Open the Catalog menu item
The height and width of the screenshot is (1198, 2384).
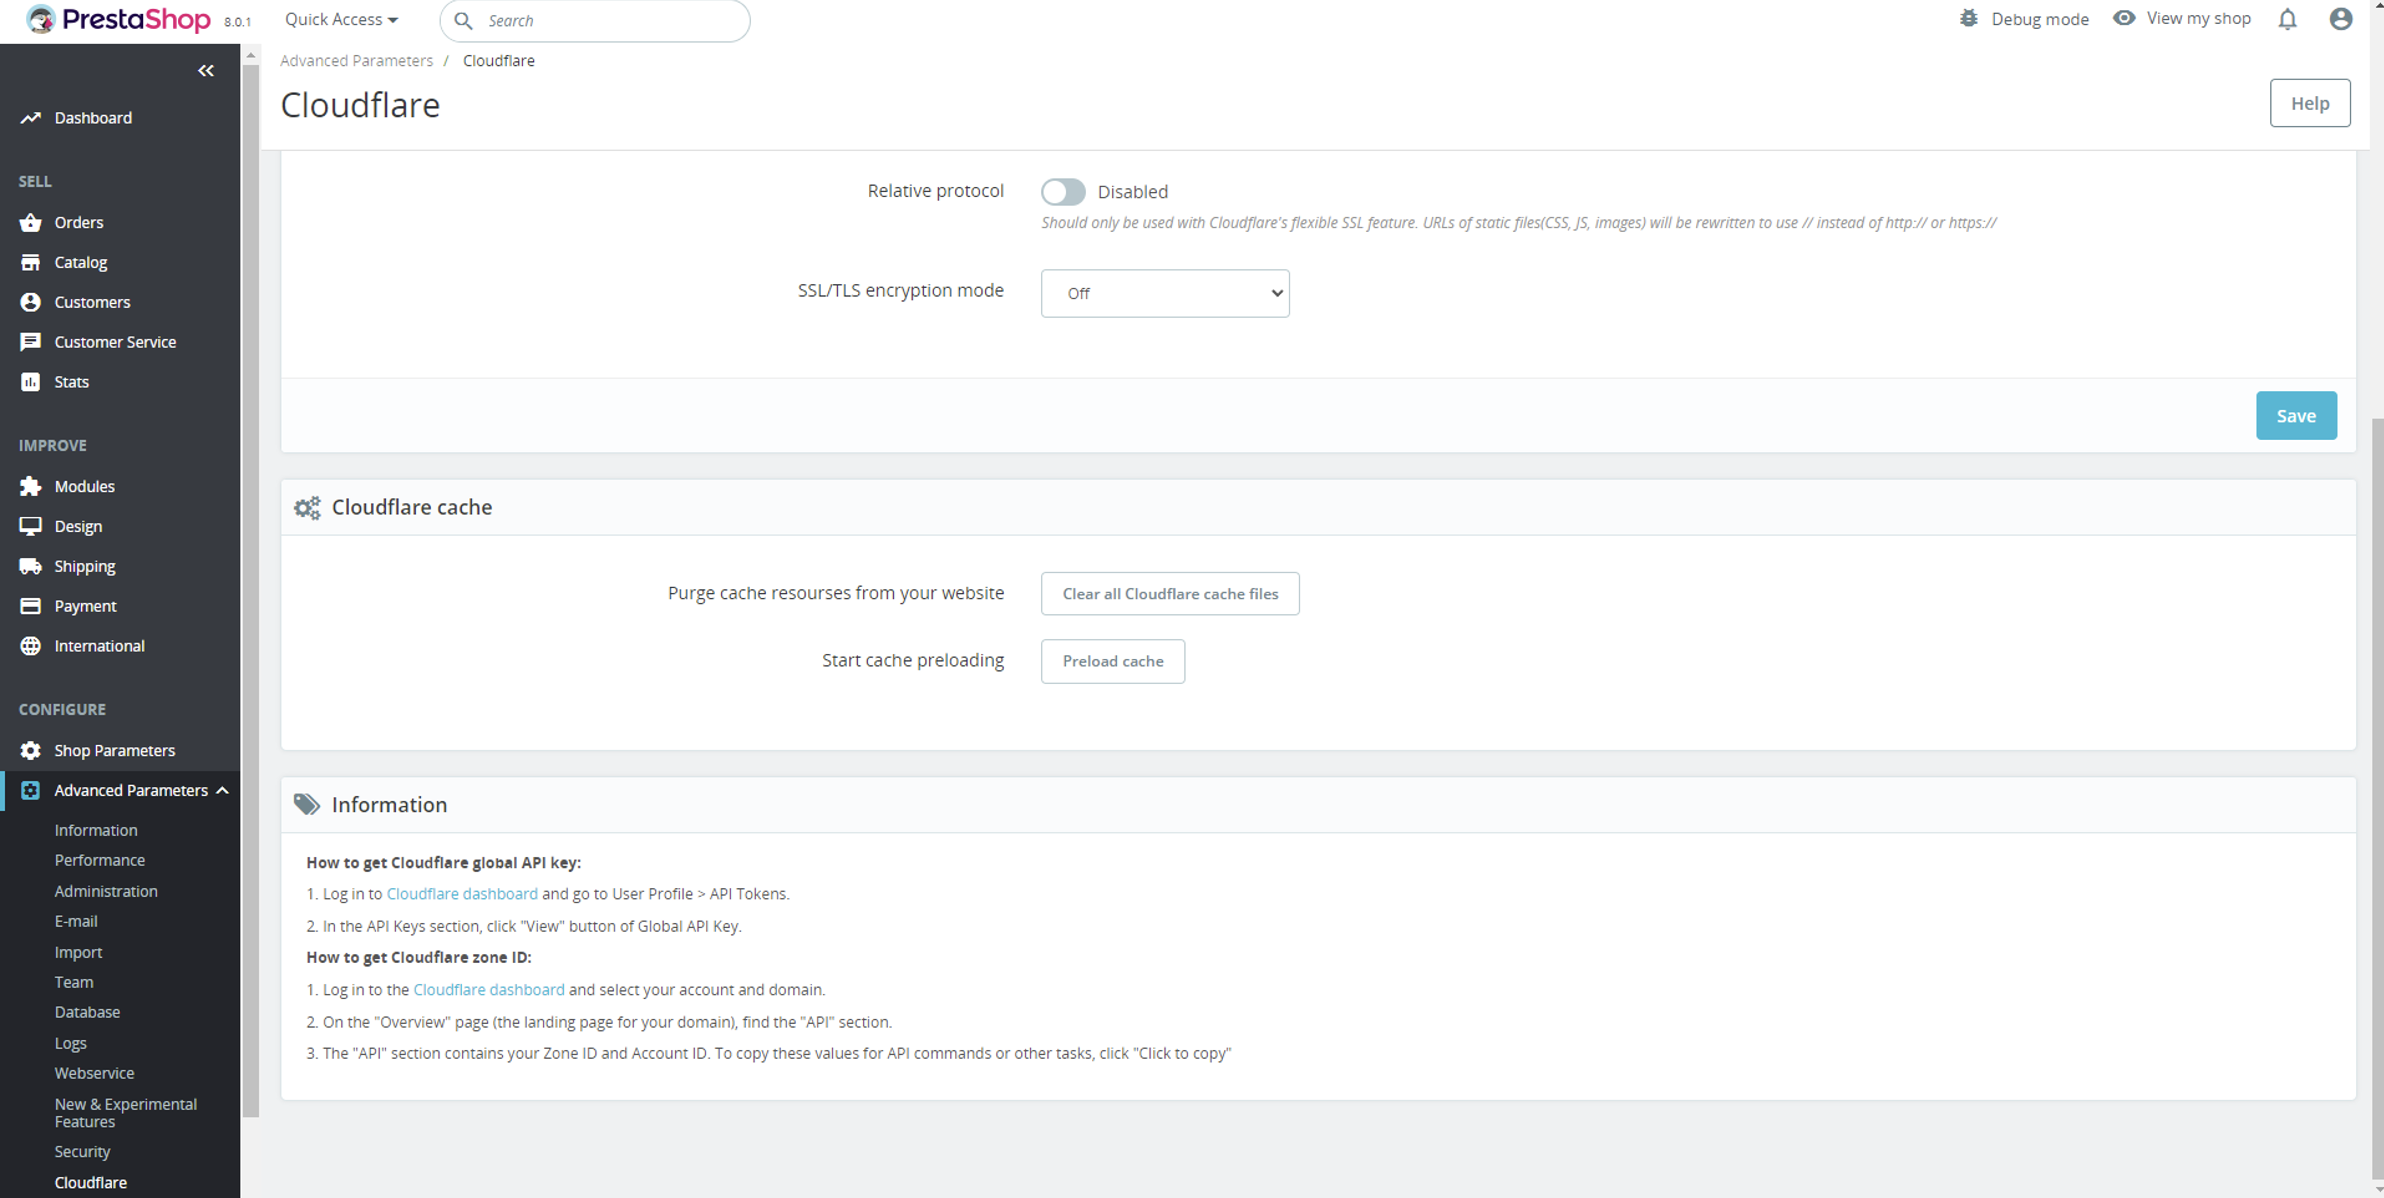[81, 262]
